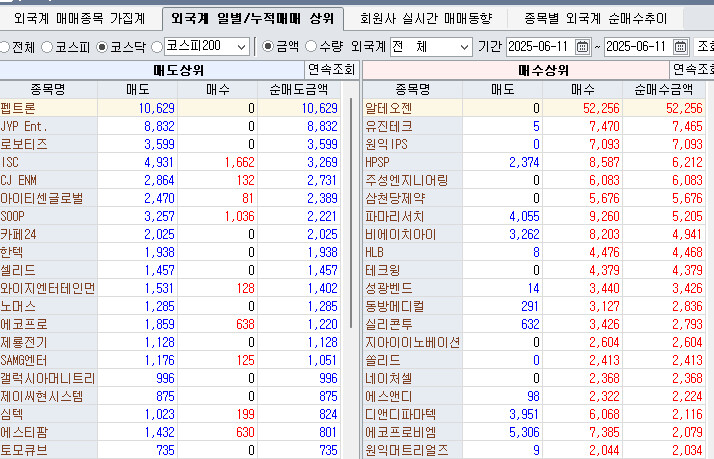Click 연속조회 button in 매도상위 panel

[x=331, y=70]
